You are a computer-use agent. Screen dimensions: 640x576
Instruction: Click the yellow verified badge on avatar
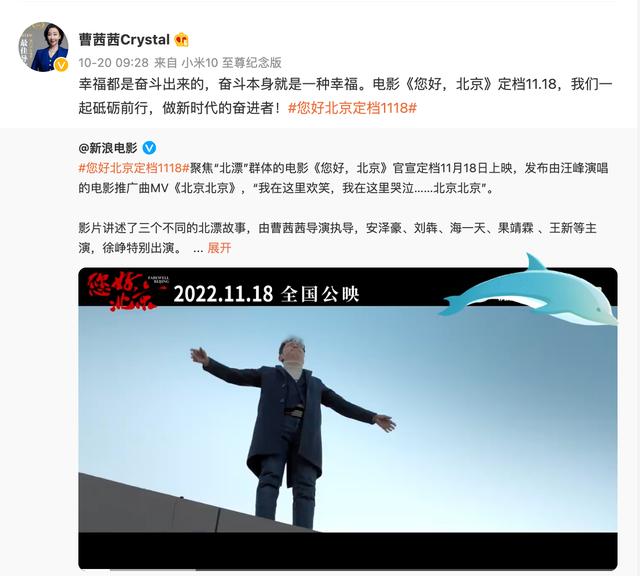click(61, 65)
